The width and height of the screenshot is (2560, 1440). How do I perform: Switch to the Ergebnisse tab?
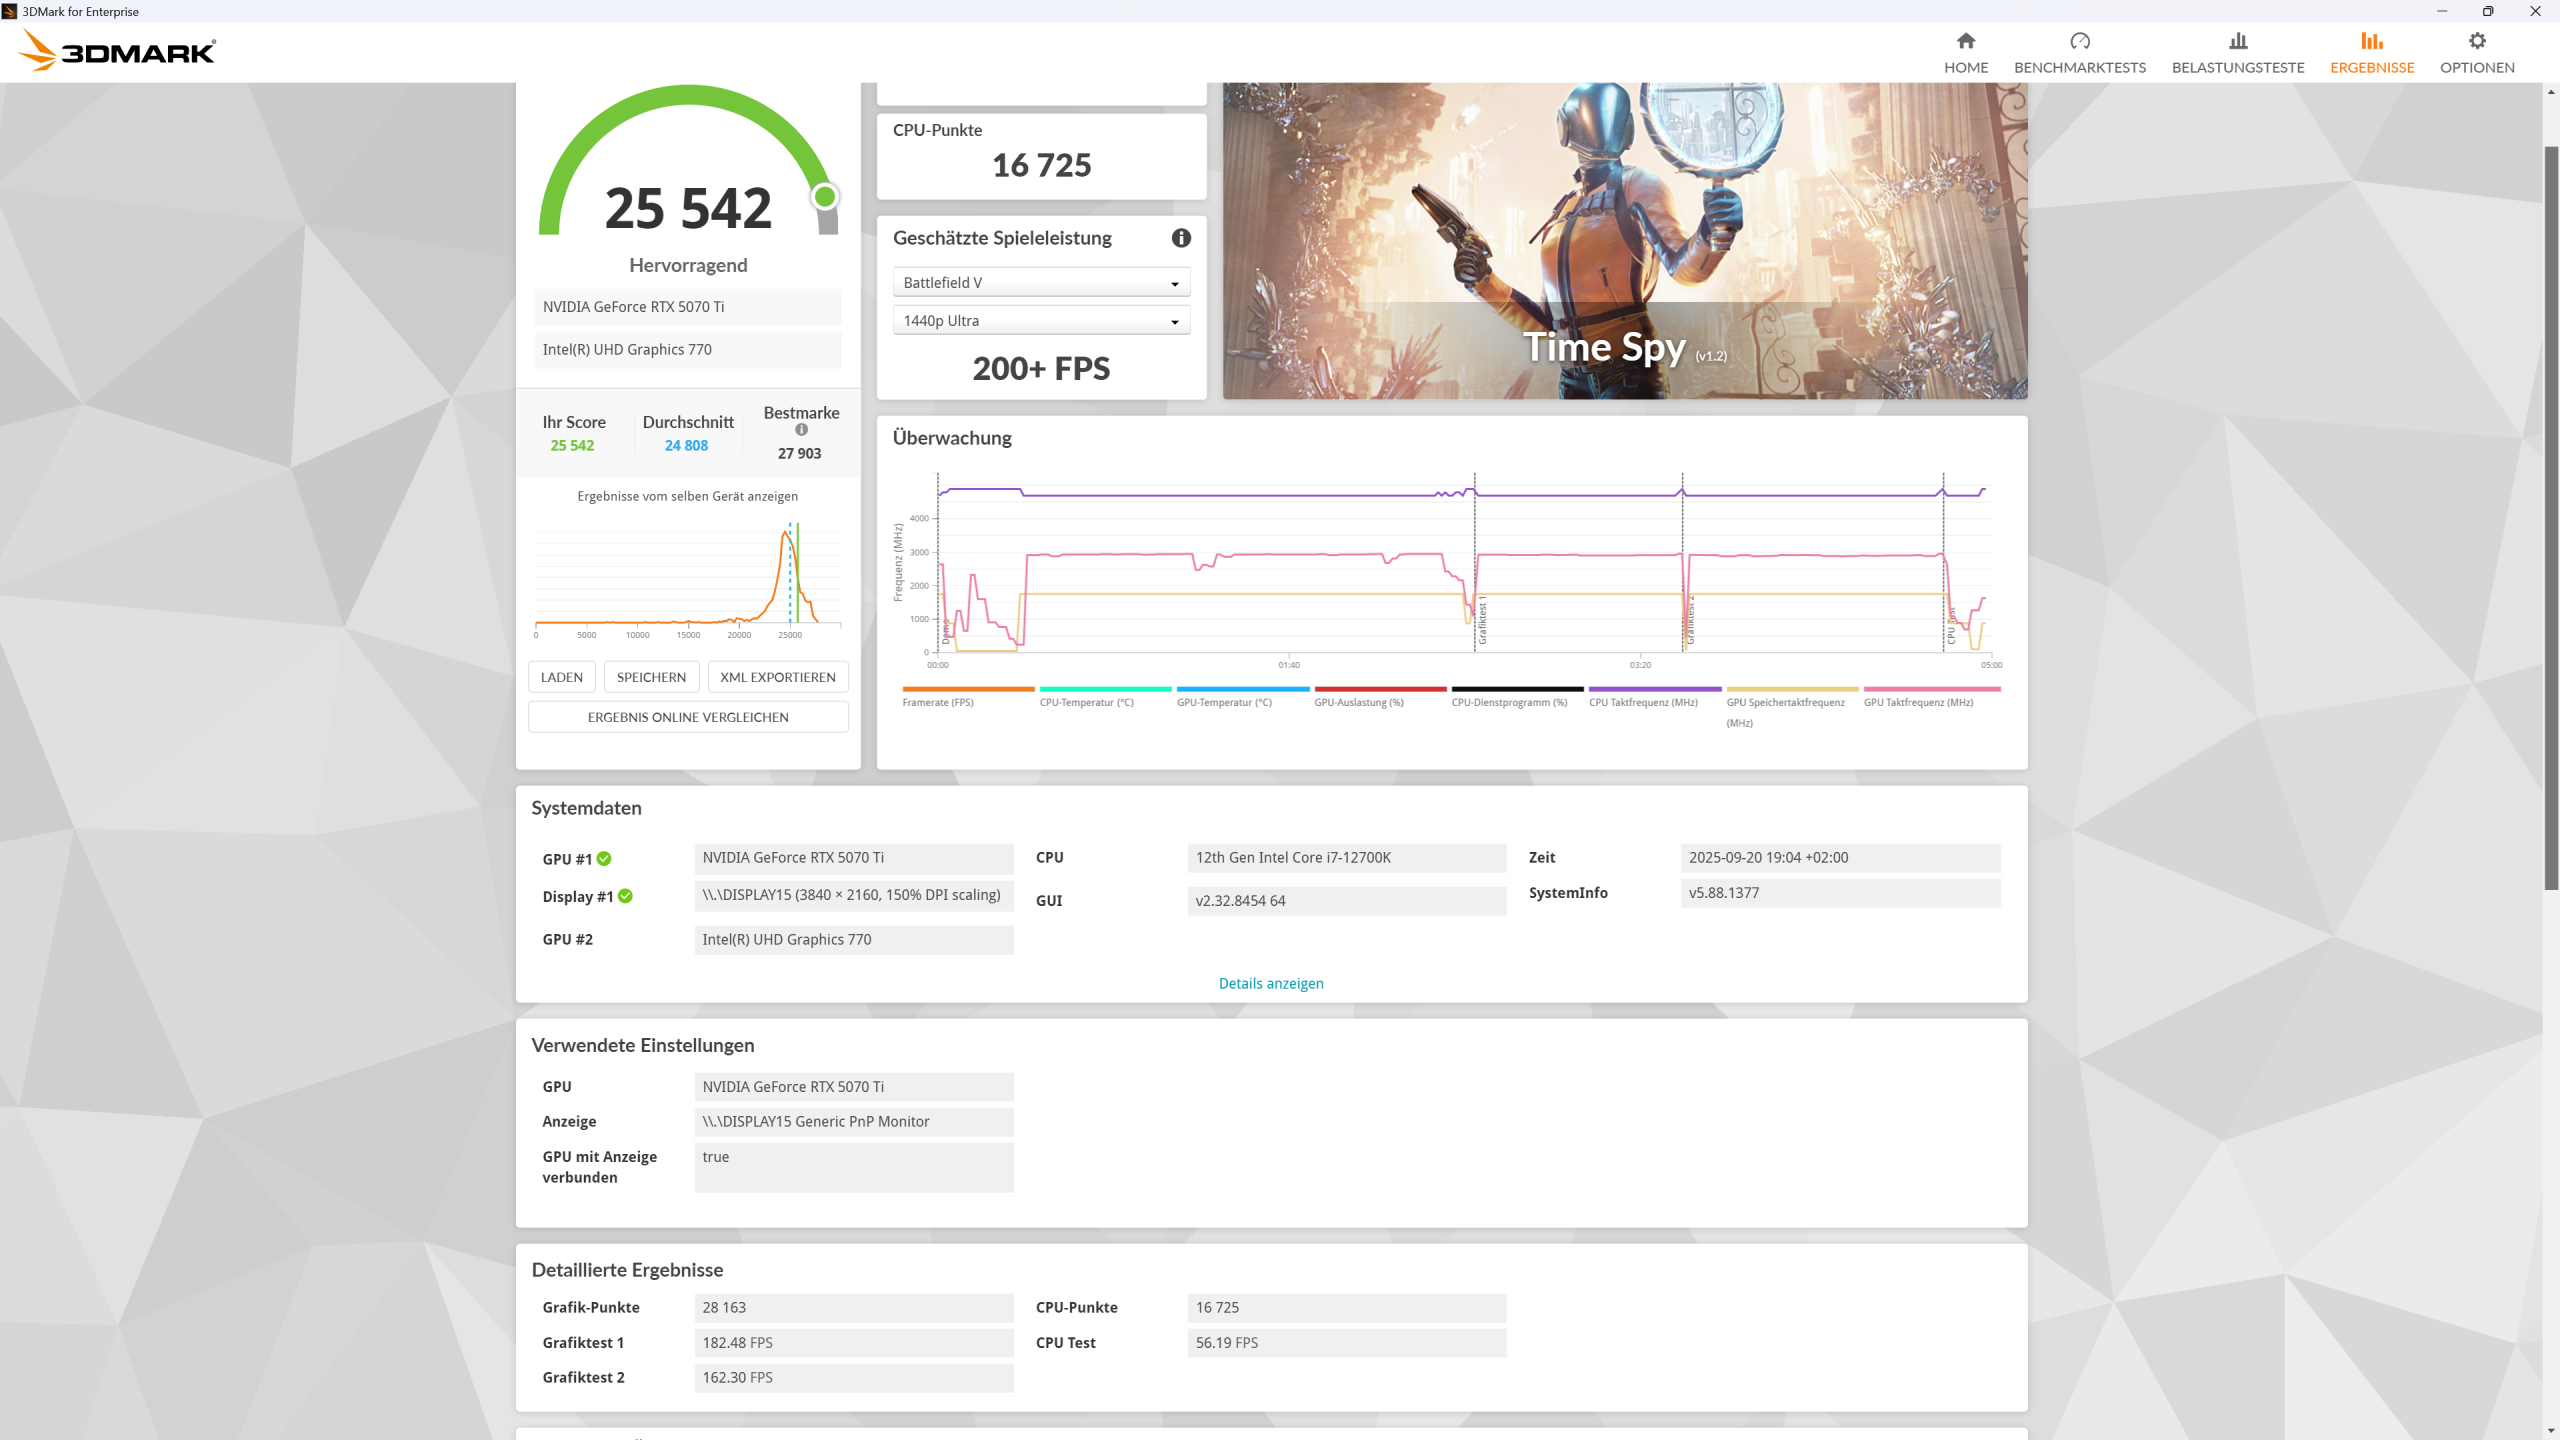[x=2371, y=67]
